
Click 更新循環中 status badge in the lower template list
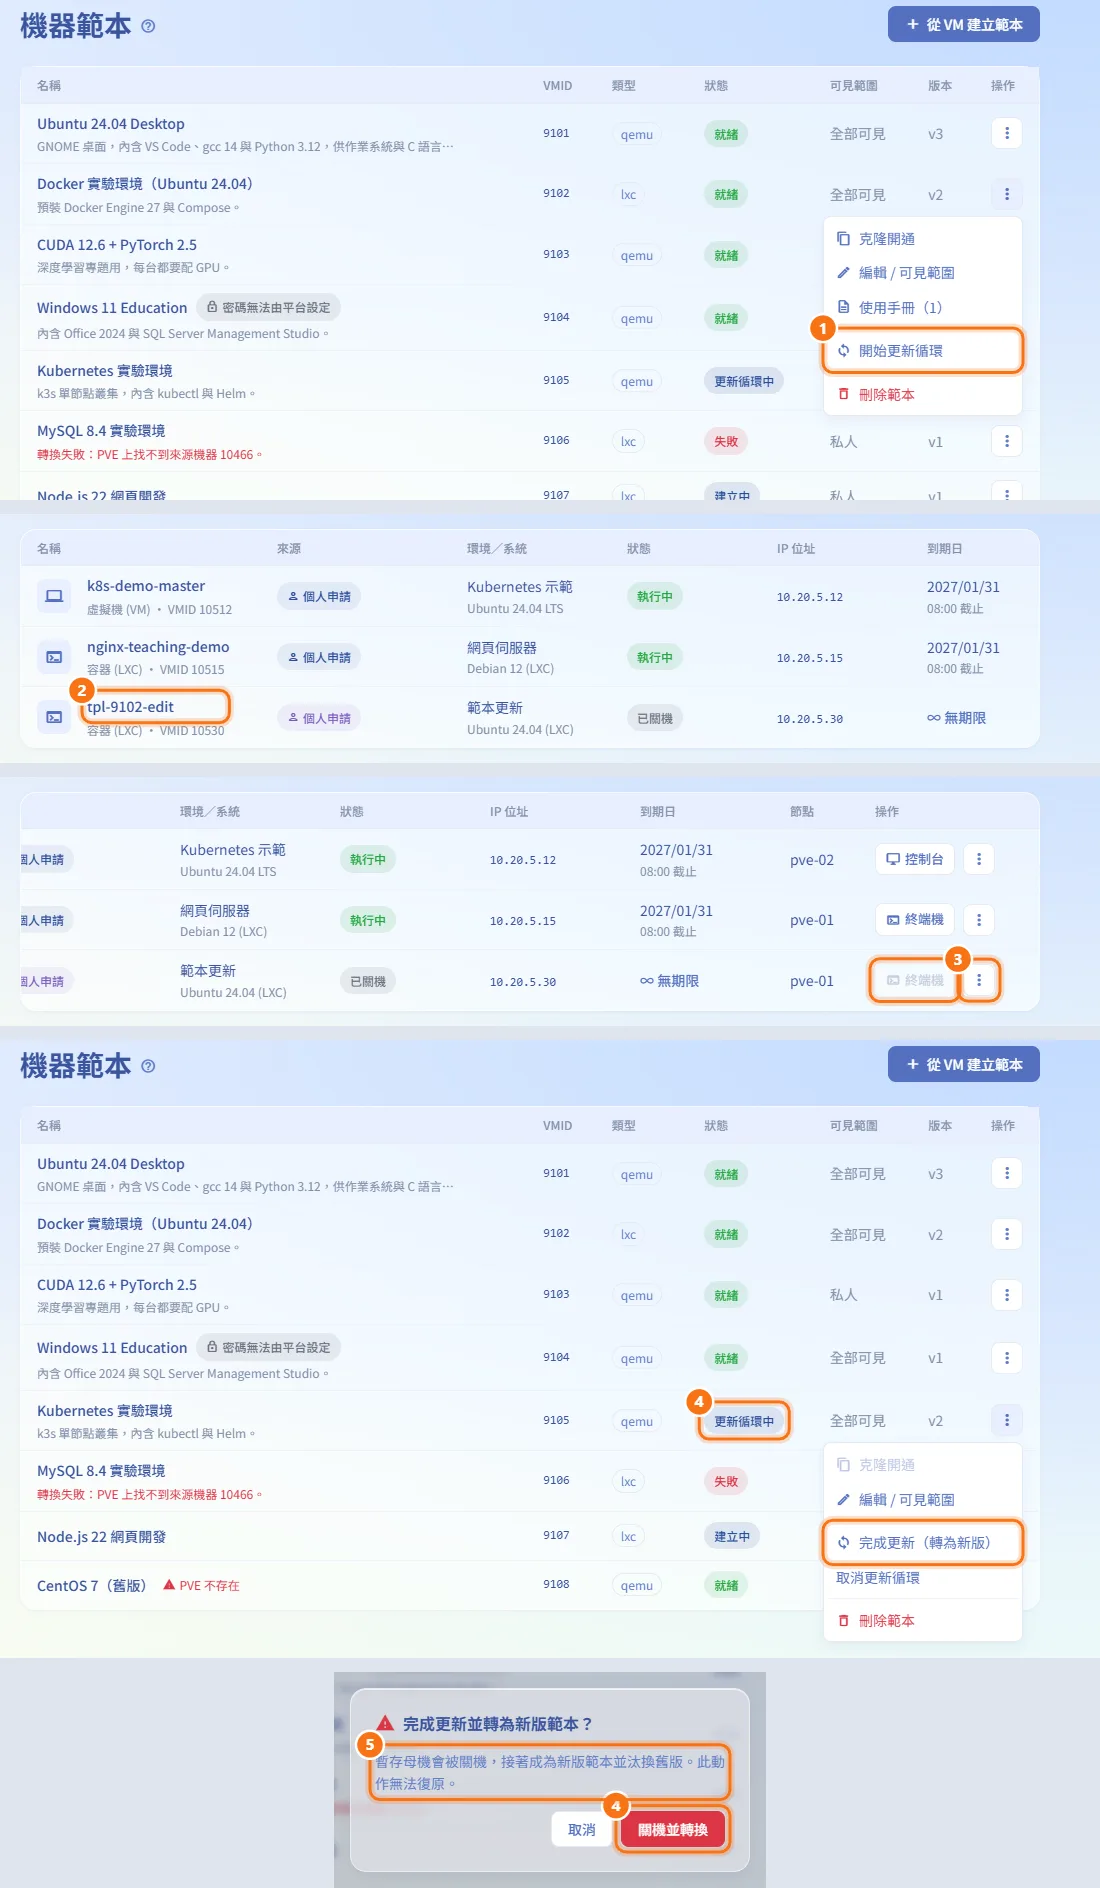[744, 1421]
